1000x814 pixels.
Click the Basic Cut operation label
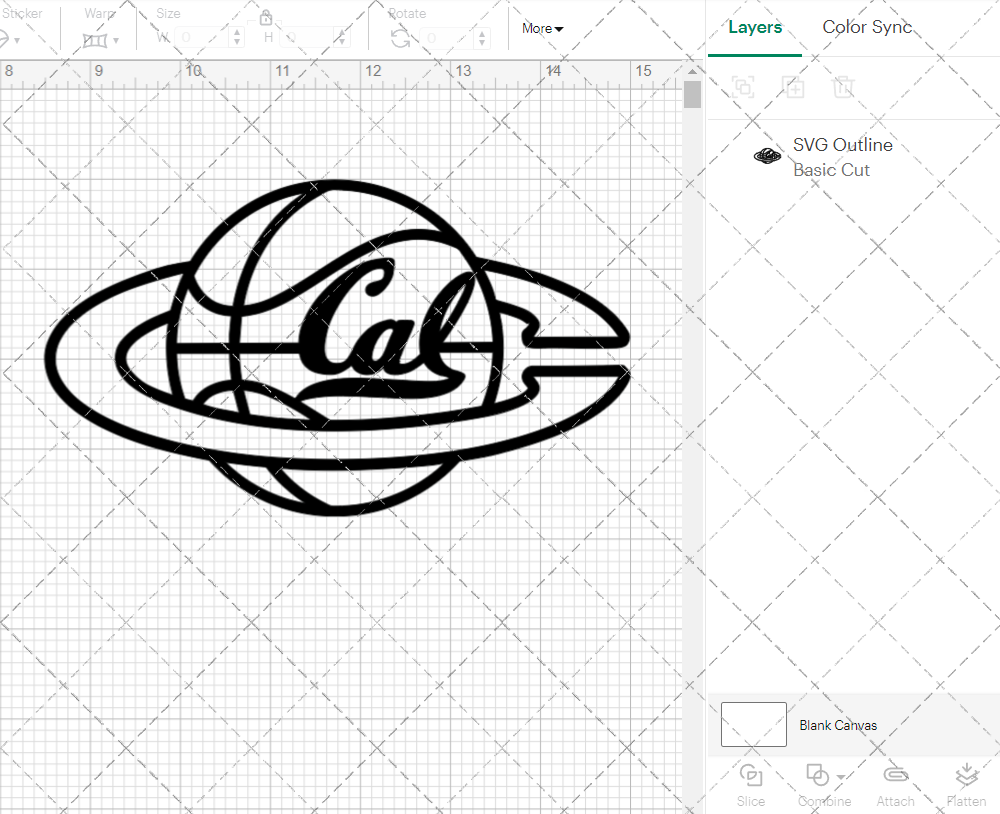831,170
